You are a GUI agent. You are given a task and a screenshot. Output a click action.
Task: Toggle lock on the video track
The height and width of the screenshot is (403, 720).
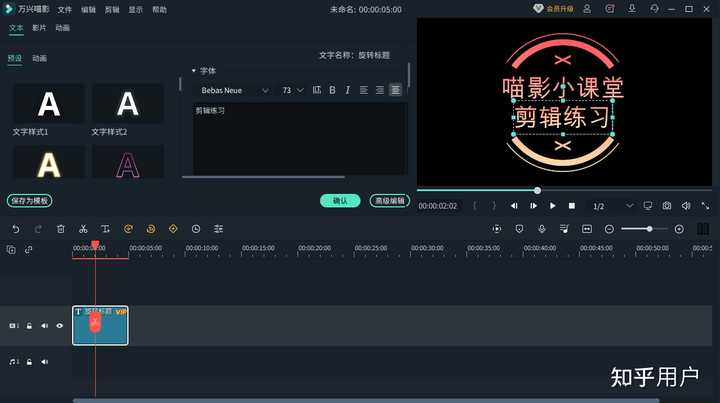tap(29, 326)
